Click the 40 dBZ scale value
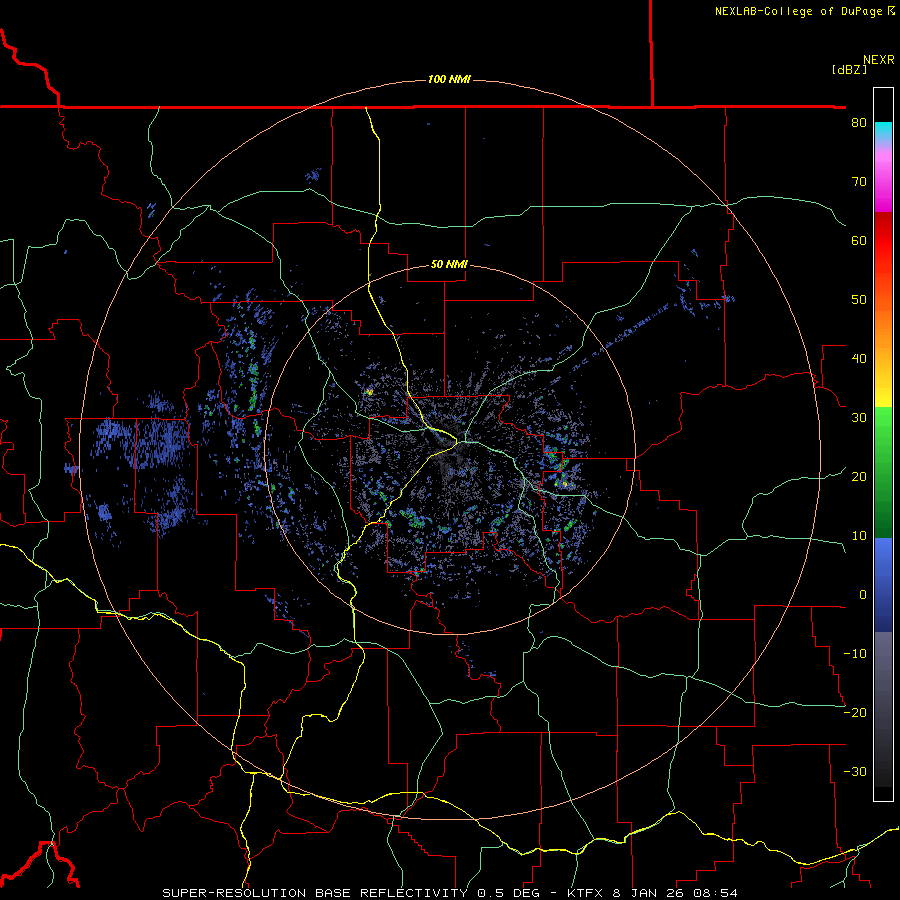This screenshot has height=900, width=900. [x=859, y=359]
